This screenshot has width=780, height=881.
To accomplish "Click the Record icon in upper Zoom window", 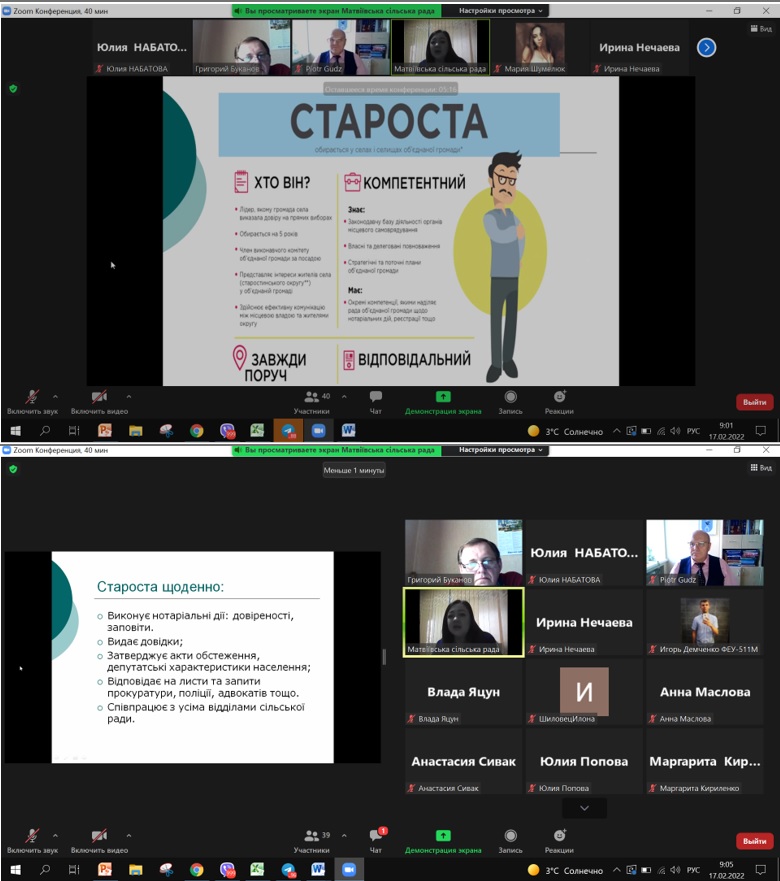I will pos(510,397).
